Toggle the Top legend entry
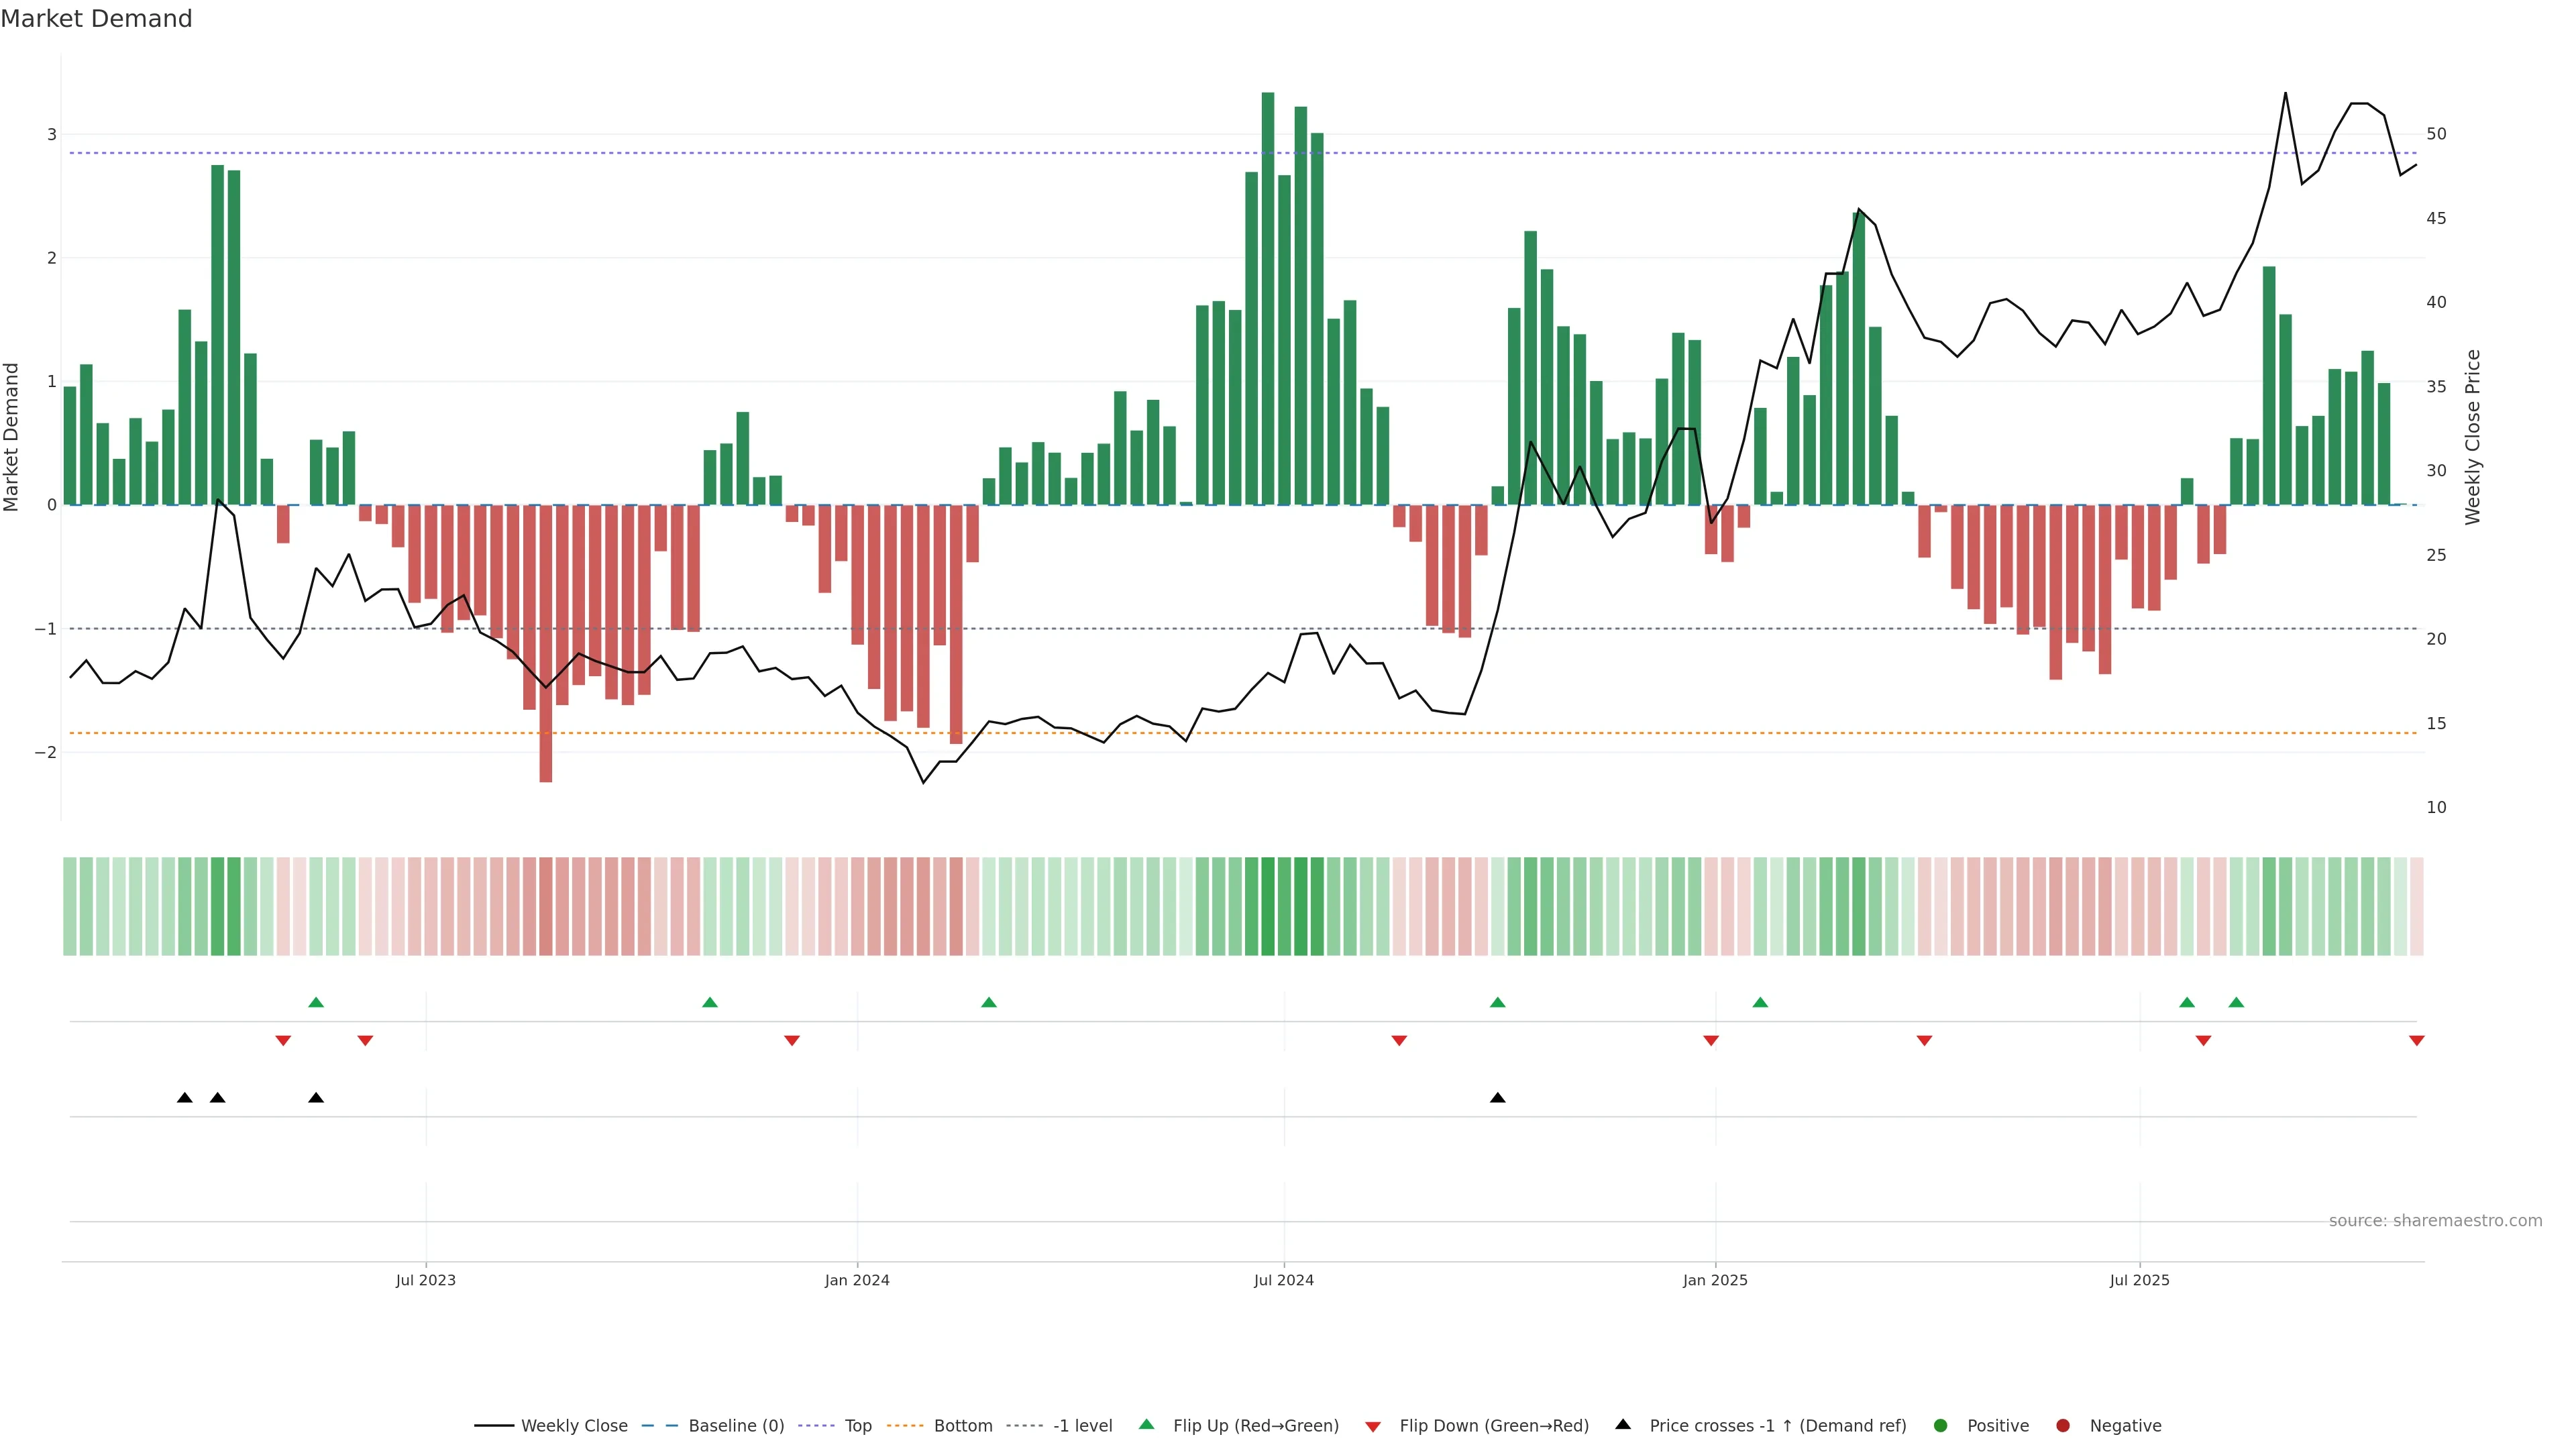This screenshot has width=2576, height=1449. tap(857, 1425)
